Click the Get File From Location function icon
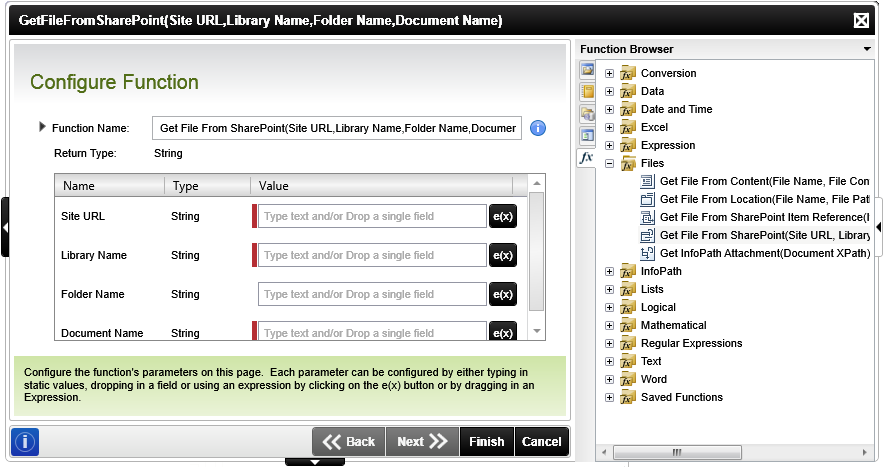 [x=647, y=199]
